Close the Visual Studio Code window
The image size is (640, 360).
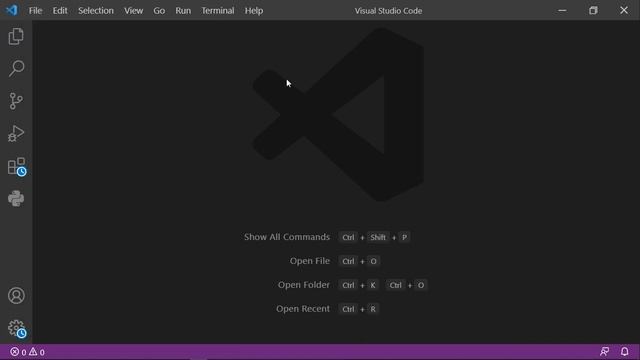624,11
